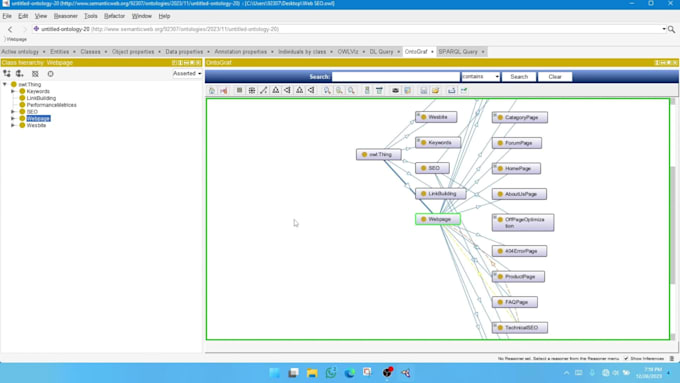Save the current graph with the floppy icon
This screenshot has height=383, width=680.
pyautogui.click(x=424, y=90)
